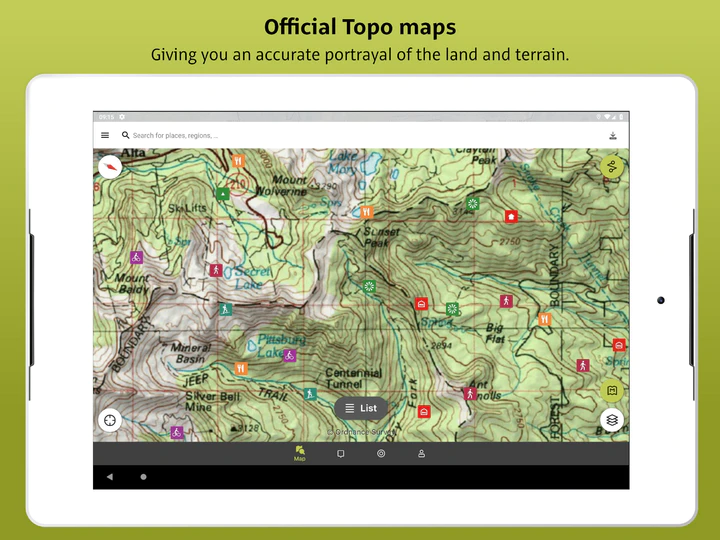Image resolution: width=720 pixels, height=540 pixels.
Task: Center map on my location
Action: point(110,420)
